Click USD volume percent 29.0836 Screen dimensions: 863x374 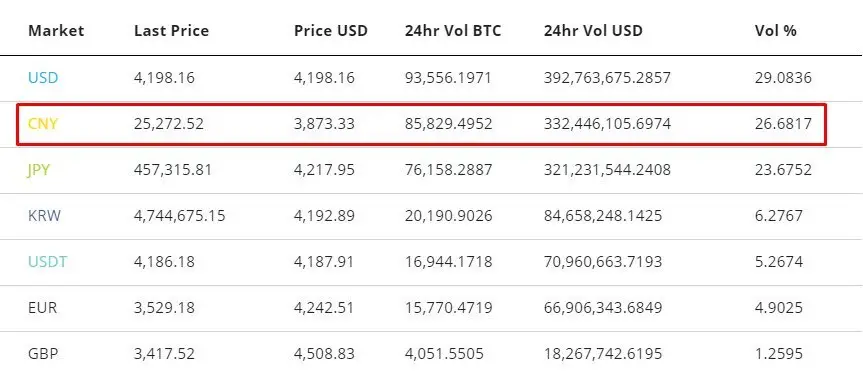pyautogui.click(x=783, y=78)
